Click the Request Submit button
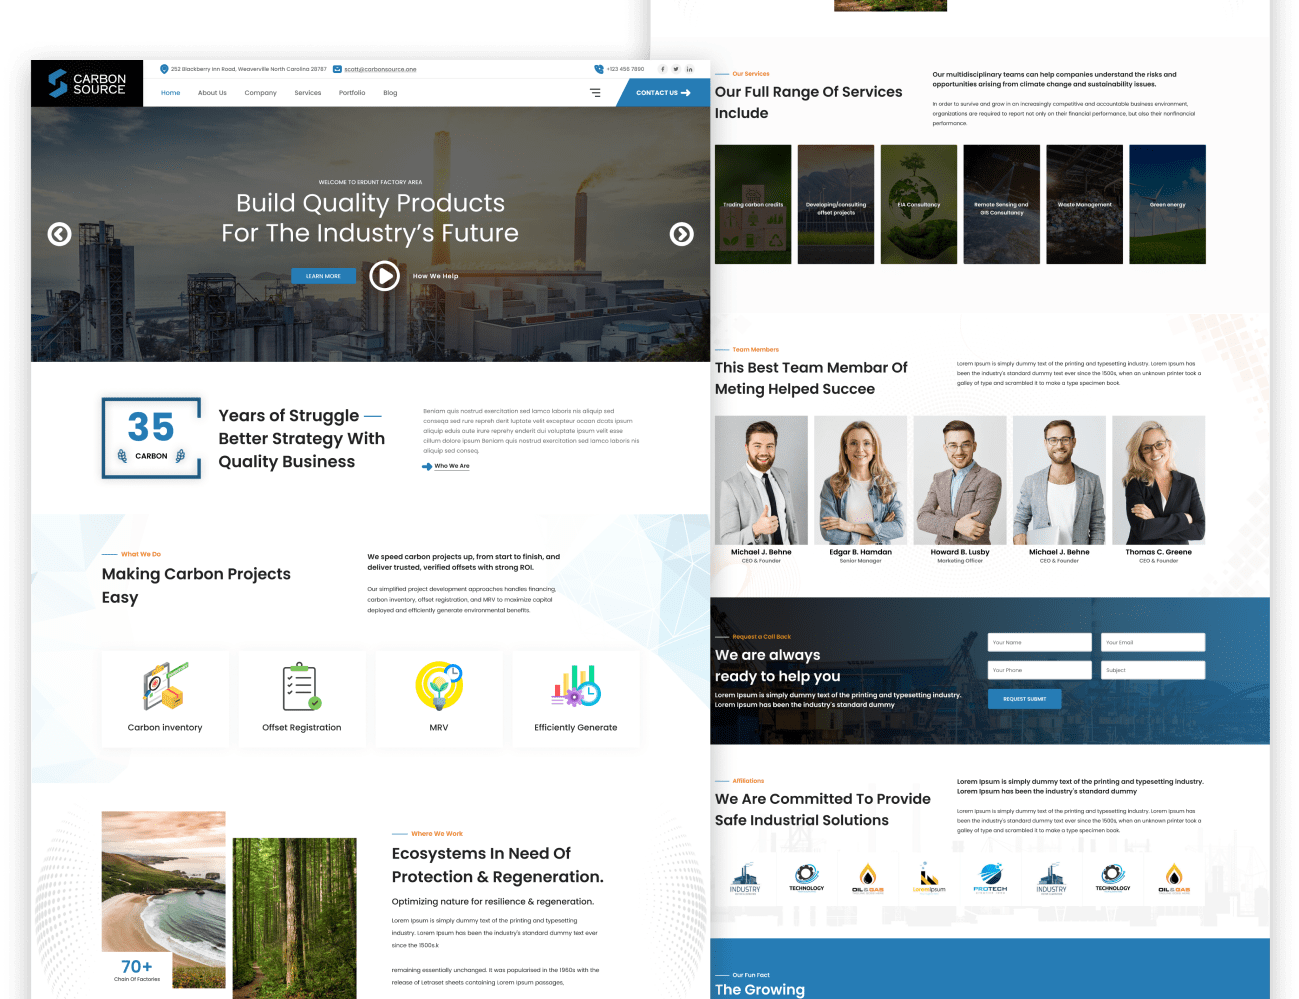The height and width of the screenshot is (999, 1299). (1025, 699)
